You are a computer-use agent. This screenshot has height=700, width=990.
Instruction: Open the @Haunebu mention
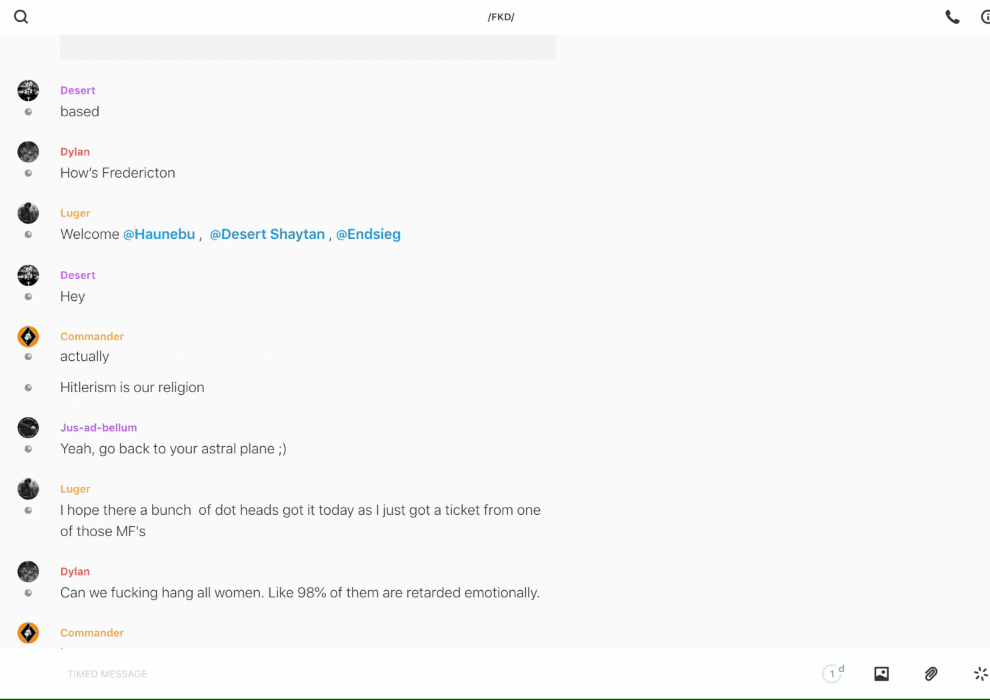point(159,234)
